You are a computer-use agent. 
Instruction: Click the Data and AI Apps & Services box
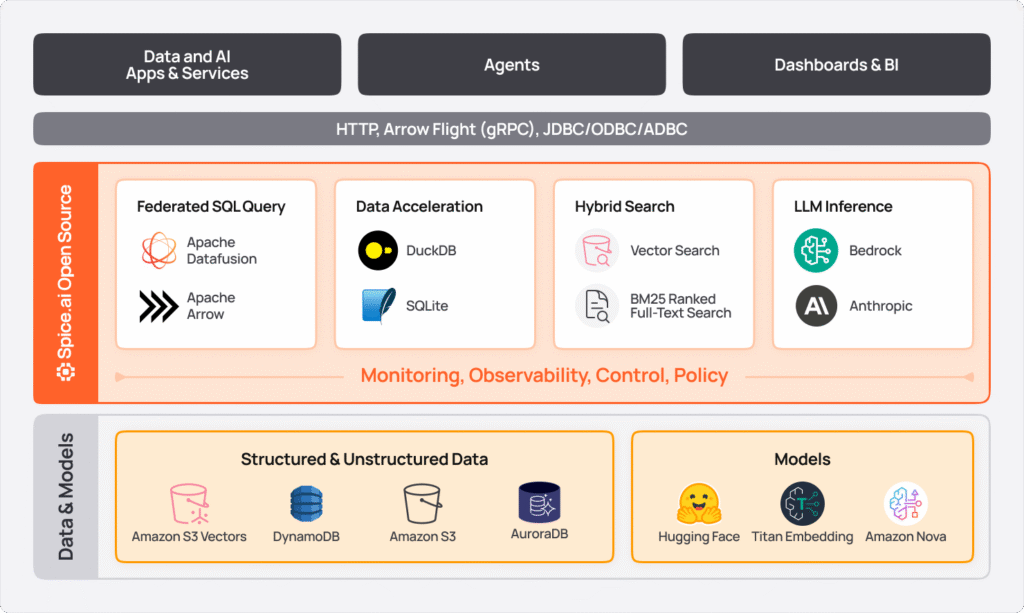point(187,65)
